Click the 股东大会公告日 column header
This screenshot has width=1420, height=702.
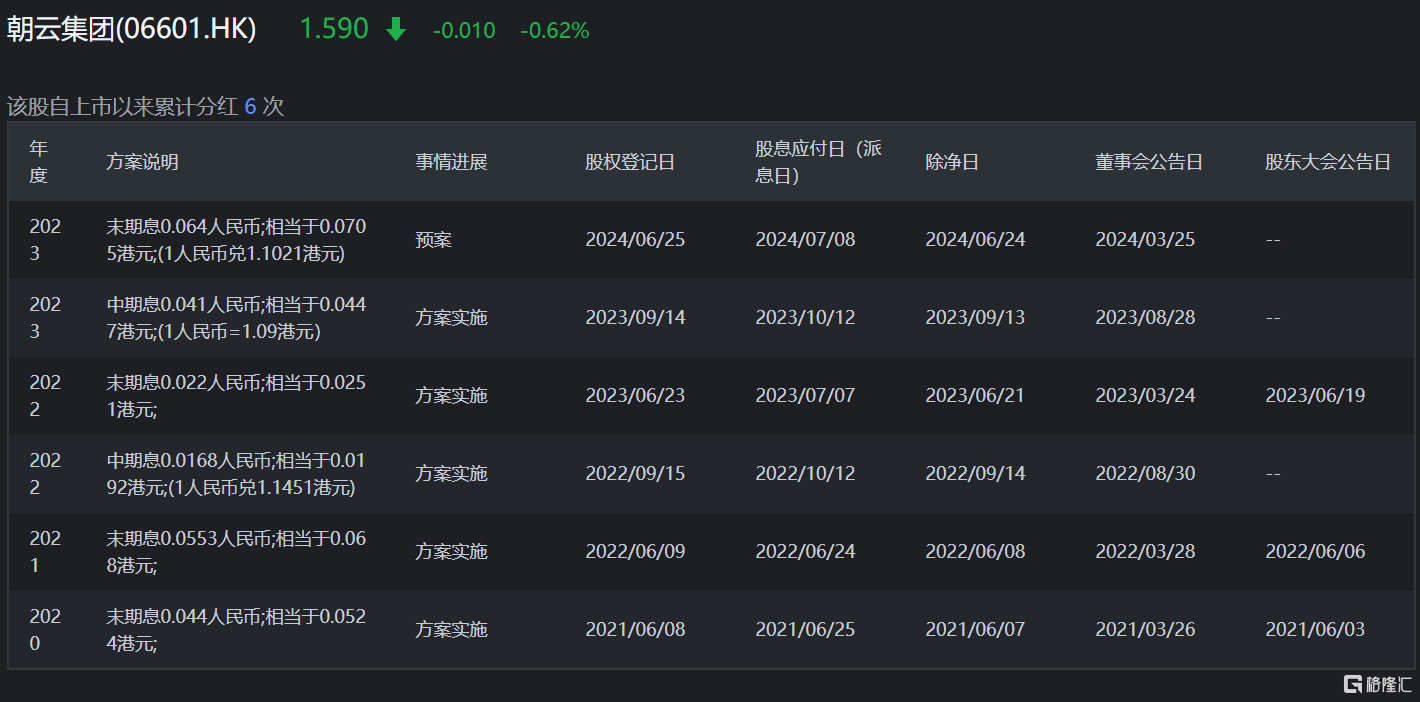[x=1328, y=162]
